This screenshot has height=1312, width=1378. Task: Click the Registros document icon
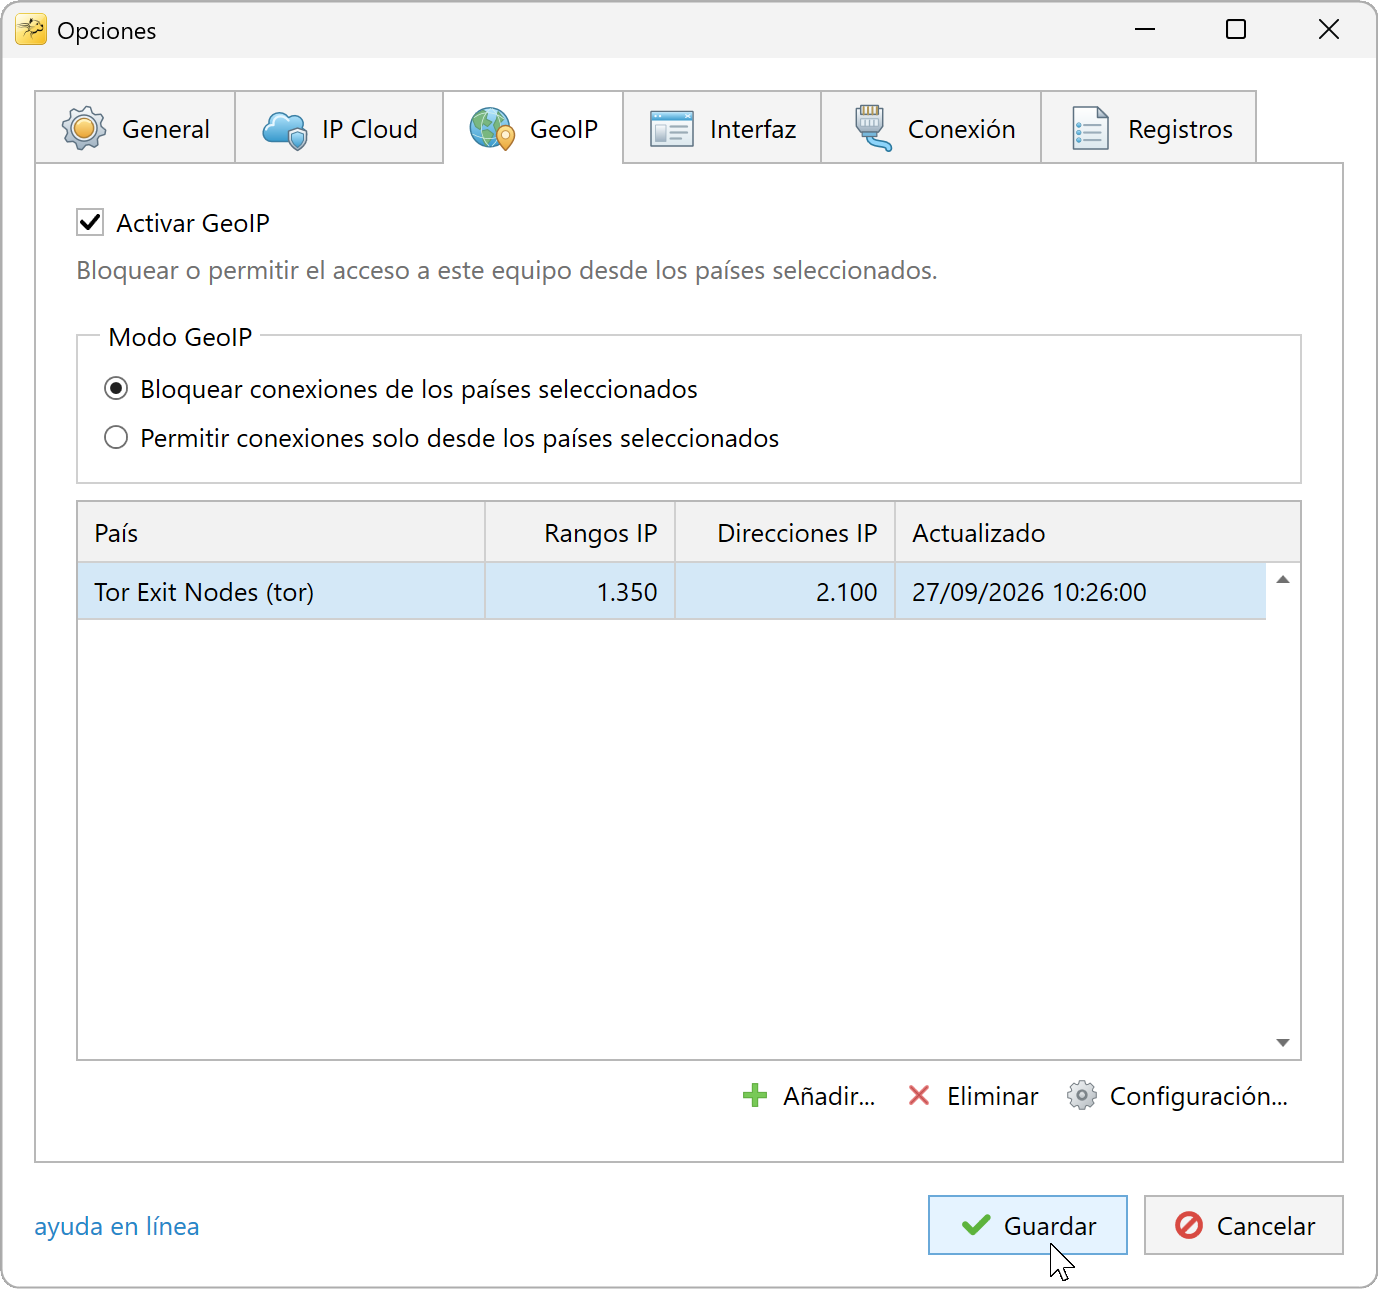pyautogui.click(x=1090, y=129)
